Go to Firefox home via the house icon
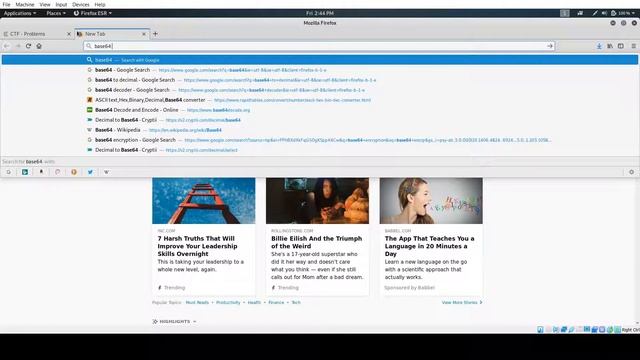This screenshot has height=360, width=640. (39, 46)
